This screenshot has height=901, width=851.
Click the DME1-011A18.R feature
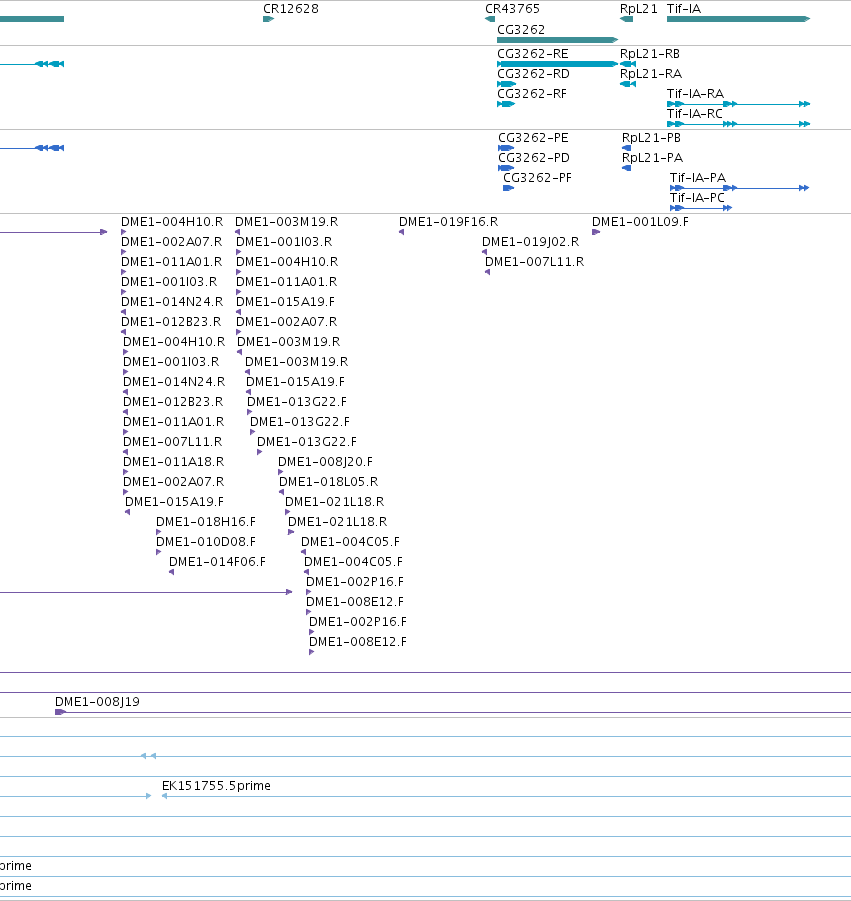(x=126, y=472)
